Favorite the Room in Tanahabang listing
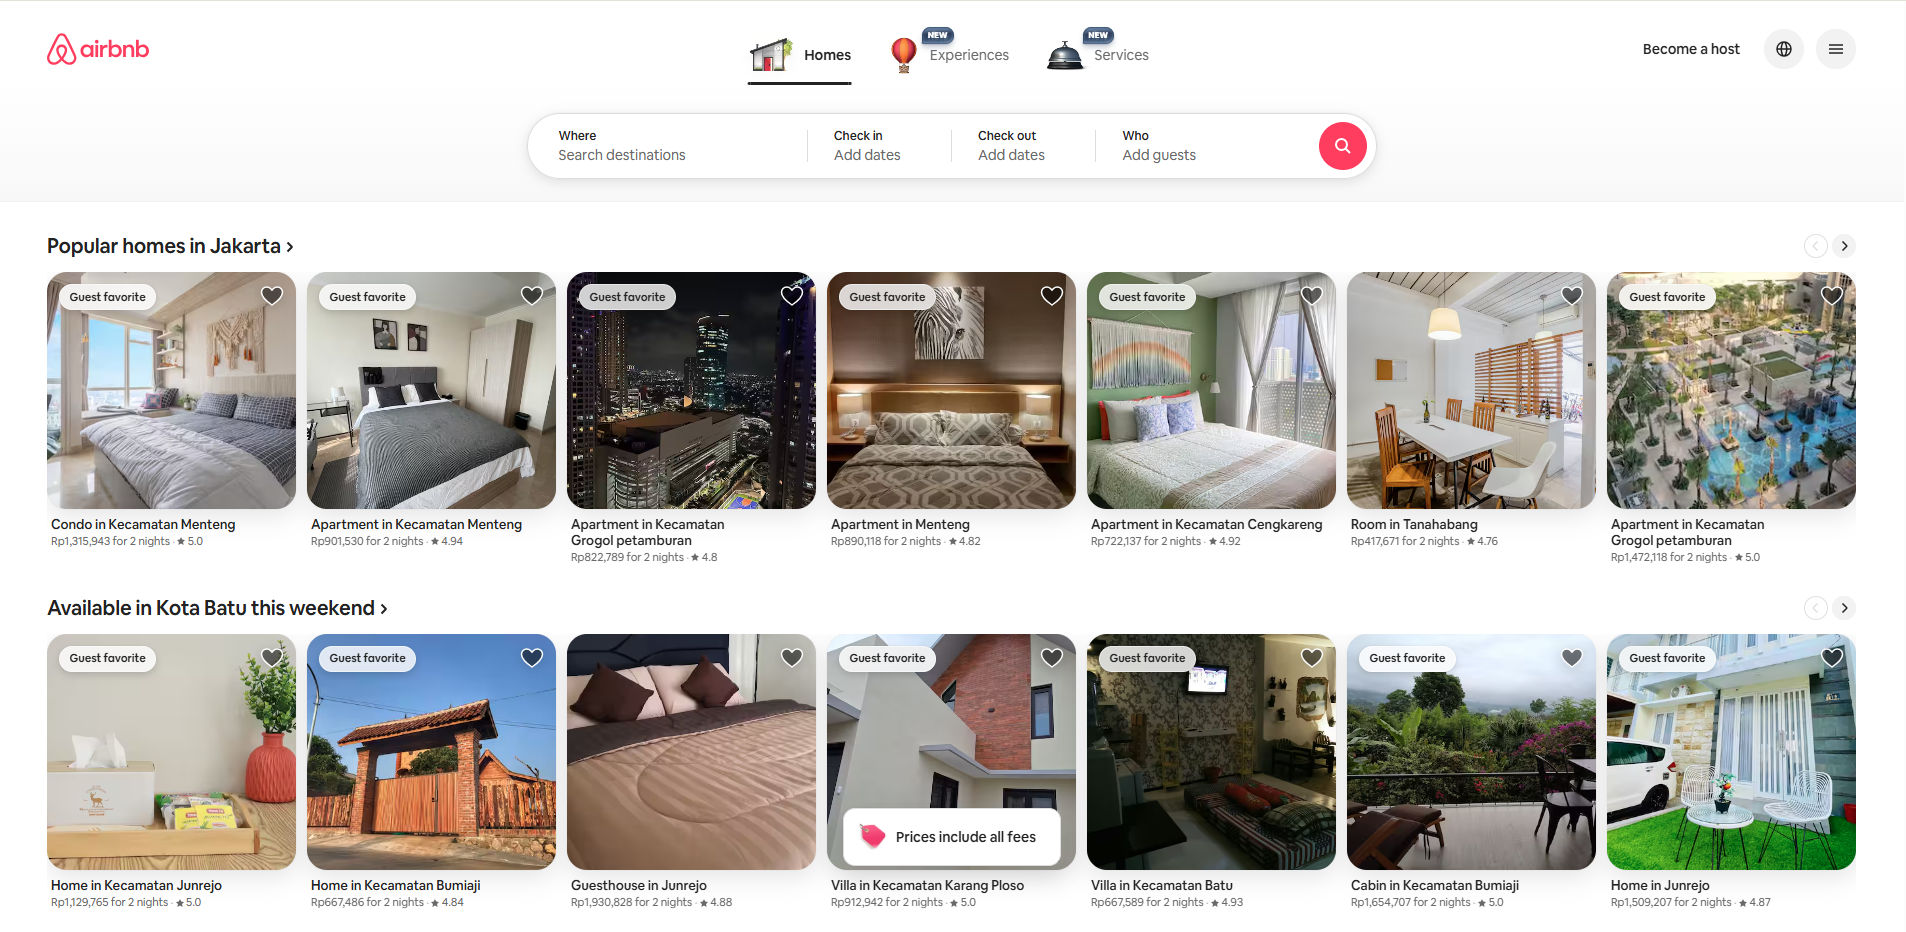 click(x=1571, y=295)
